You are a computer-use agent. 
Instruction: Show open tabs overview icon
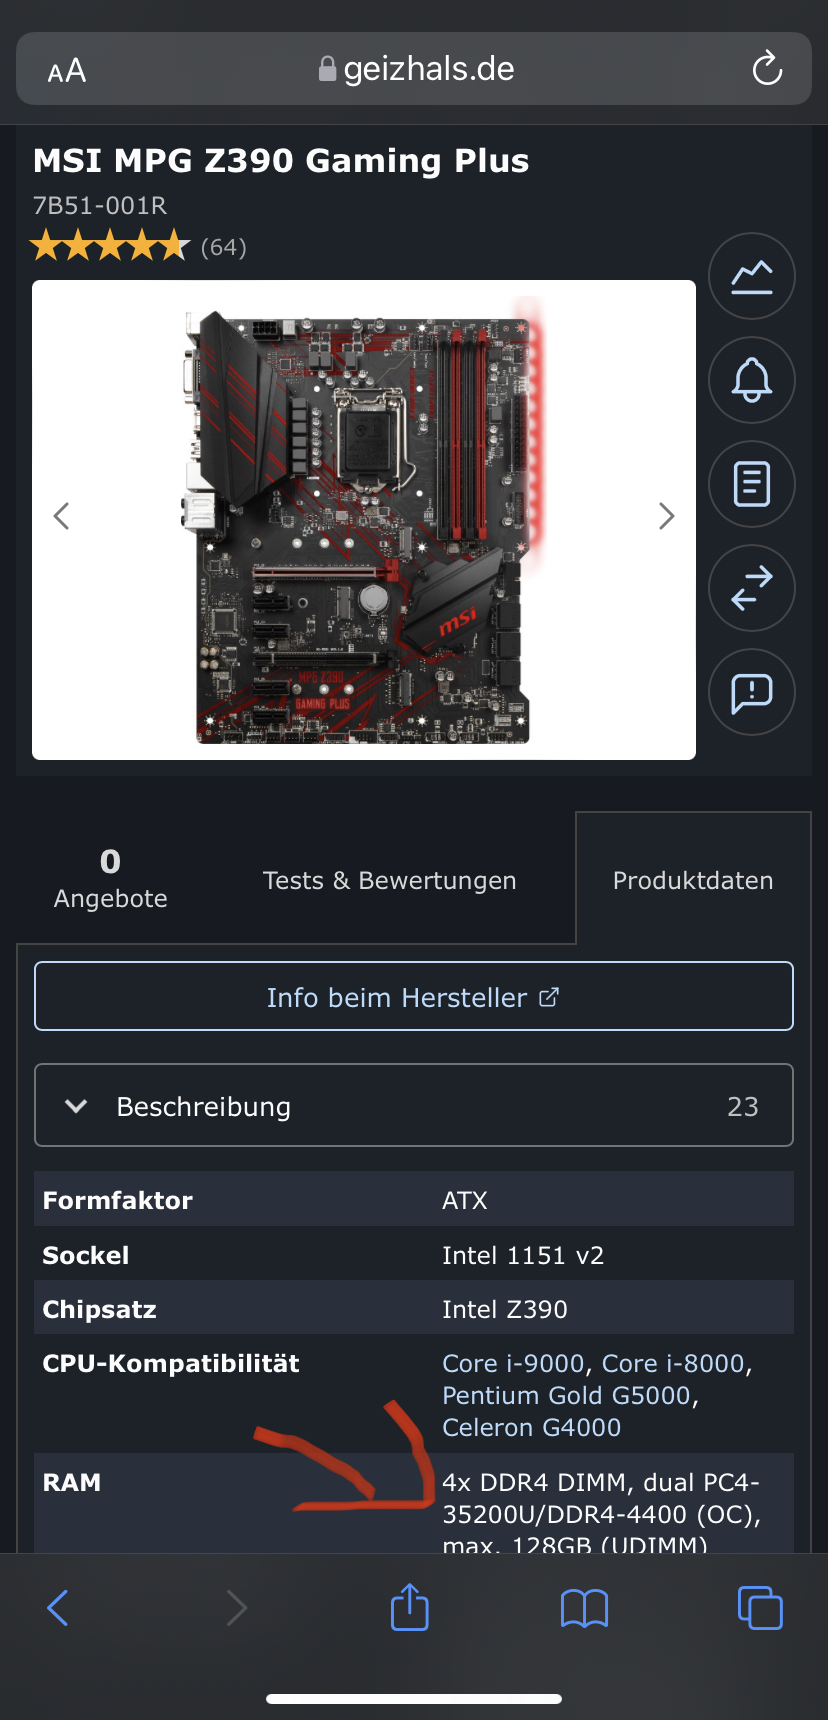pos(760,1607)
